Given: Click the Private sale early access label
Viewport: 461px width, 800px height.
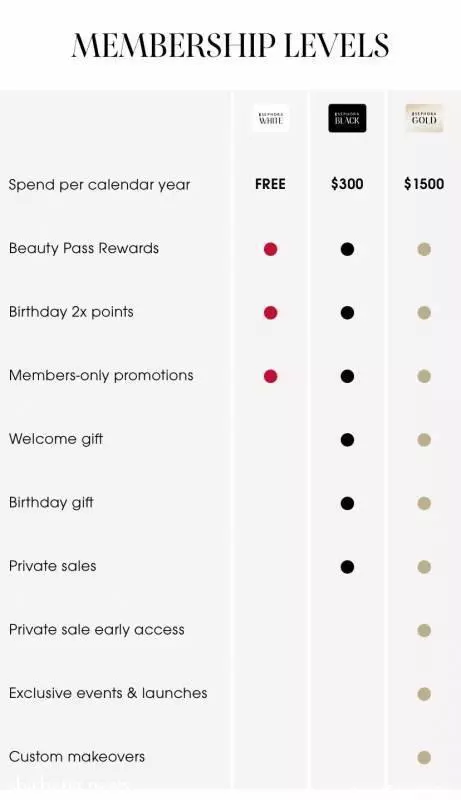Looking at the screenshot, I should 97,630.
